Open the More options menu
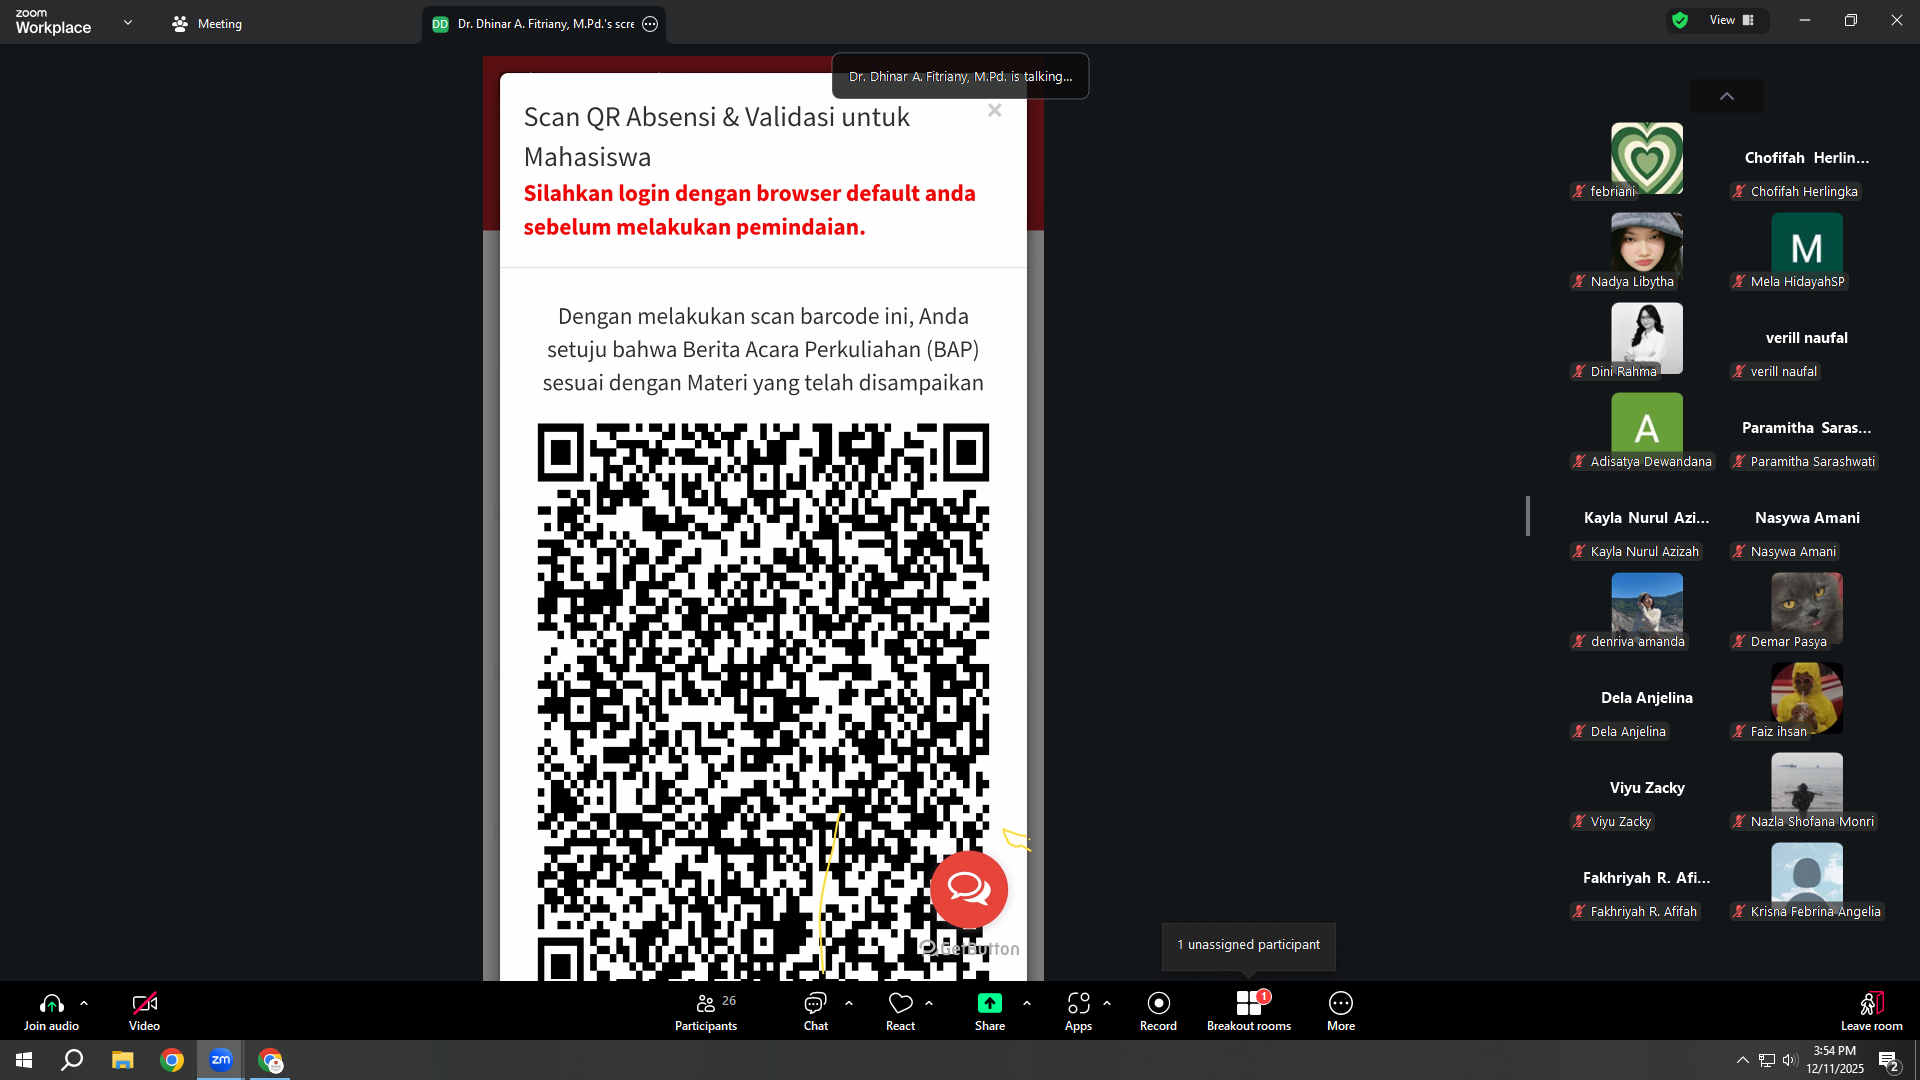The image size is (1920, 1080). [1341, 1011]
